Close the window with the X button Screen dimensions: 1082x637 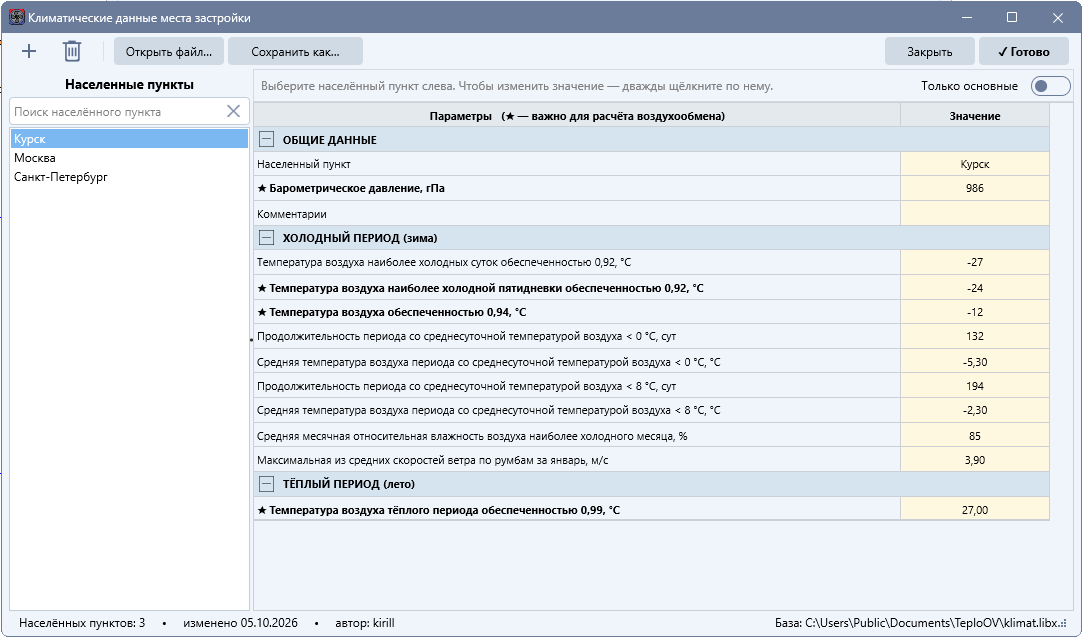(1057, 17)
